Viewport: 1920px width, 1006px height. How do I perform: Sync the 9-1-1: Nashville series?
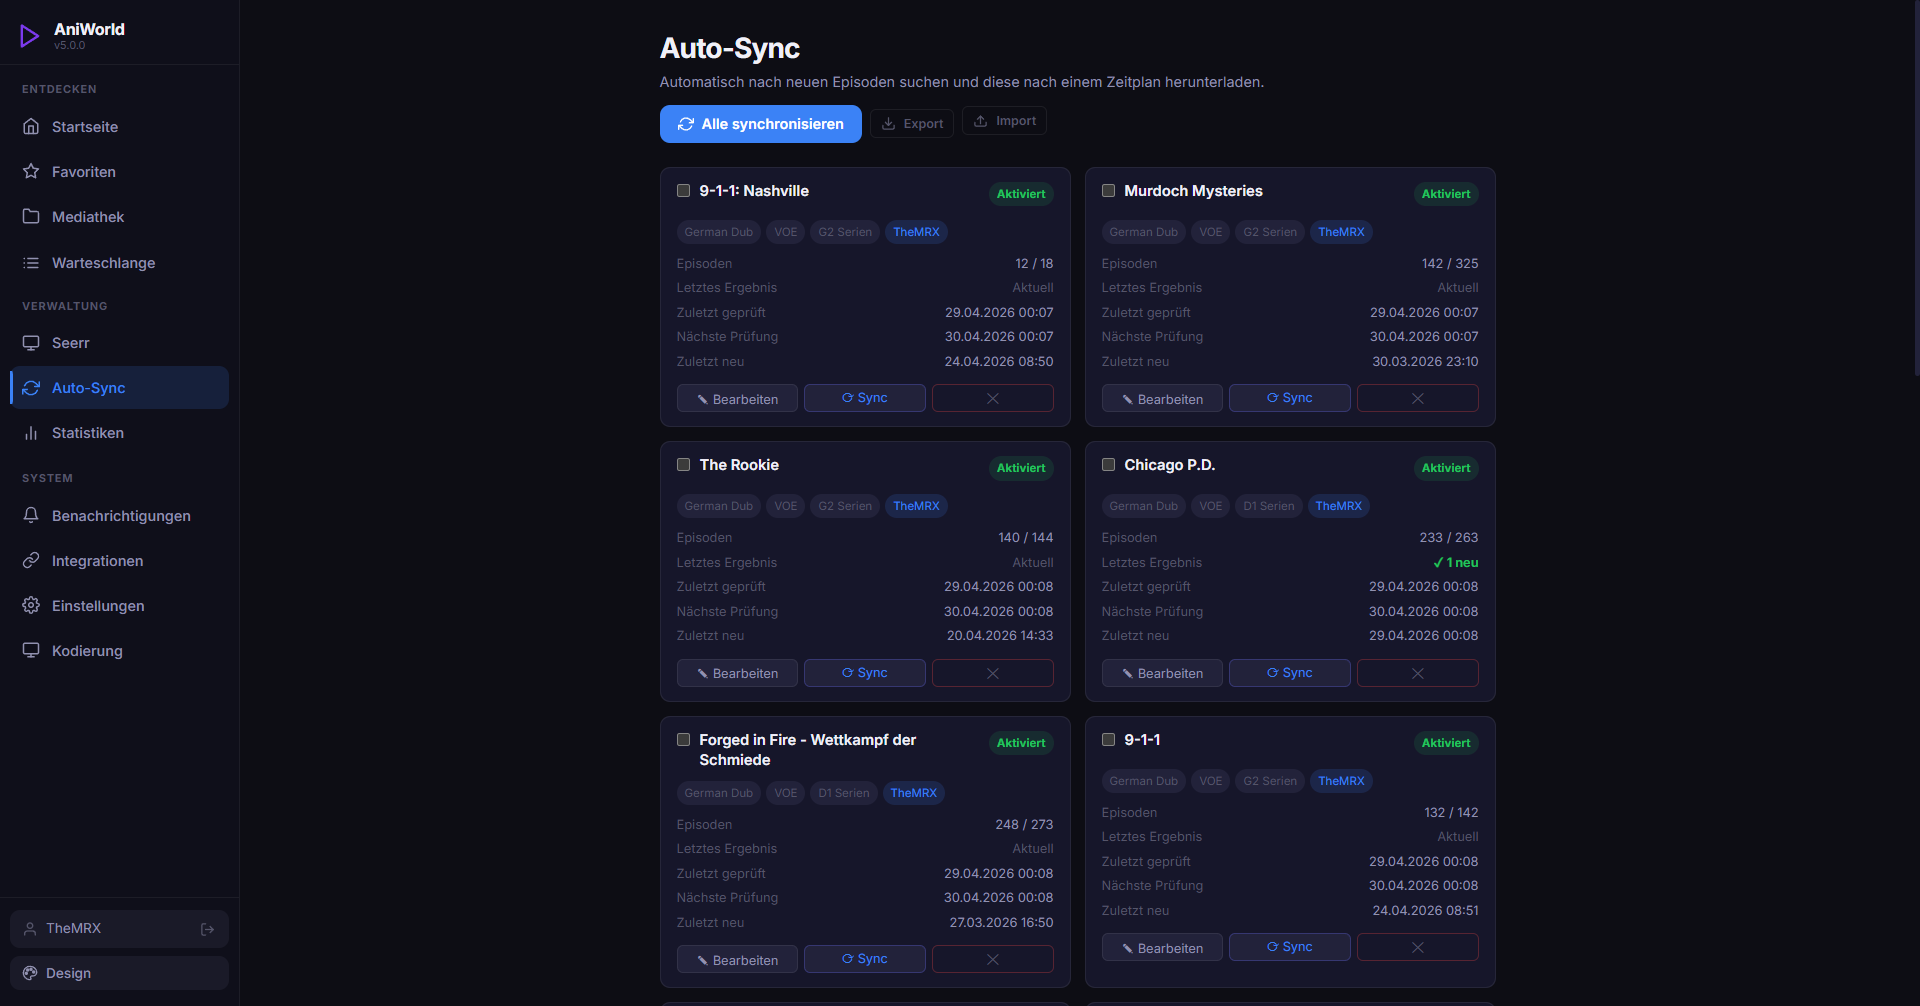click(x=865, y=398)
